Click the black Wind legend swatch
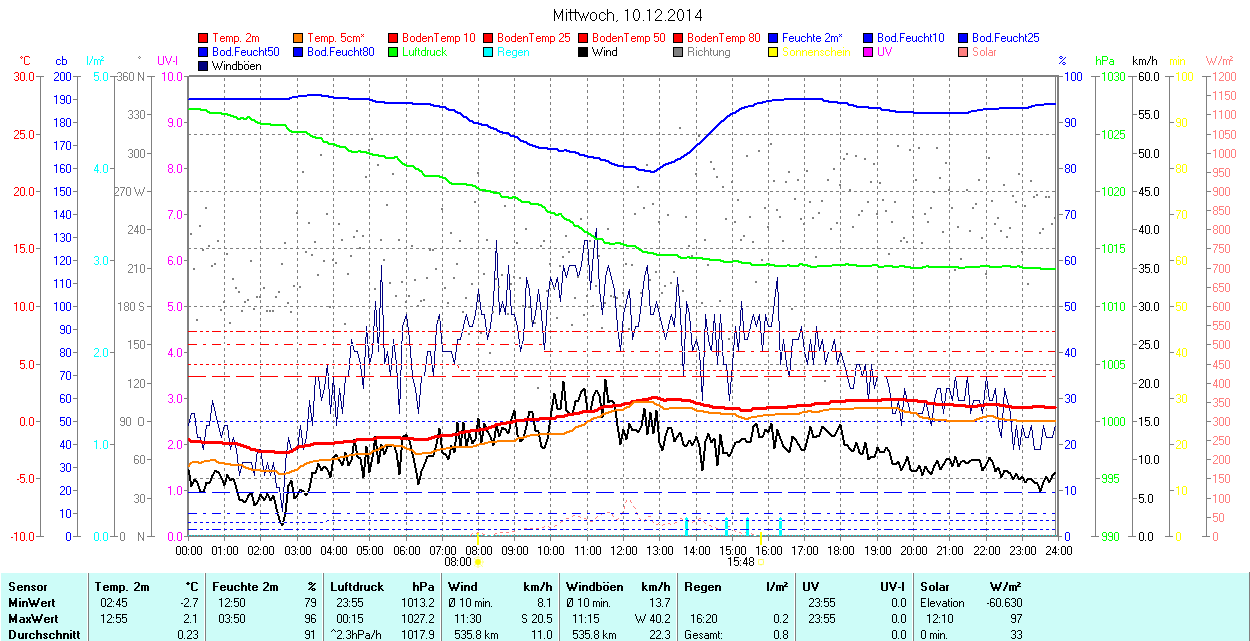The height and width of the screenshot is (641, 1250). [x=584, y=52]
